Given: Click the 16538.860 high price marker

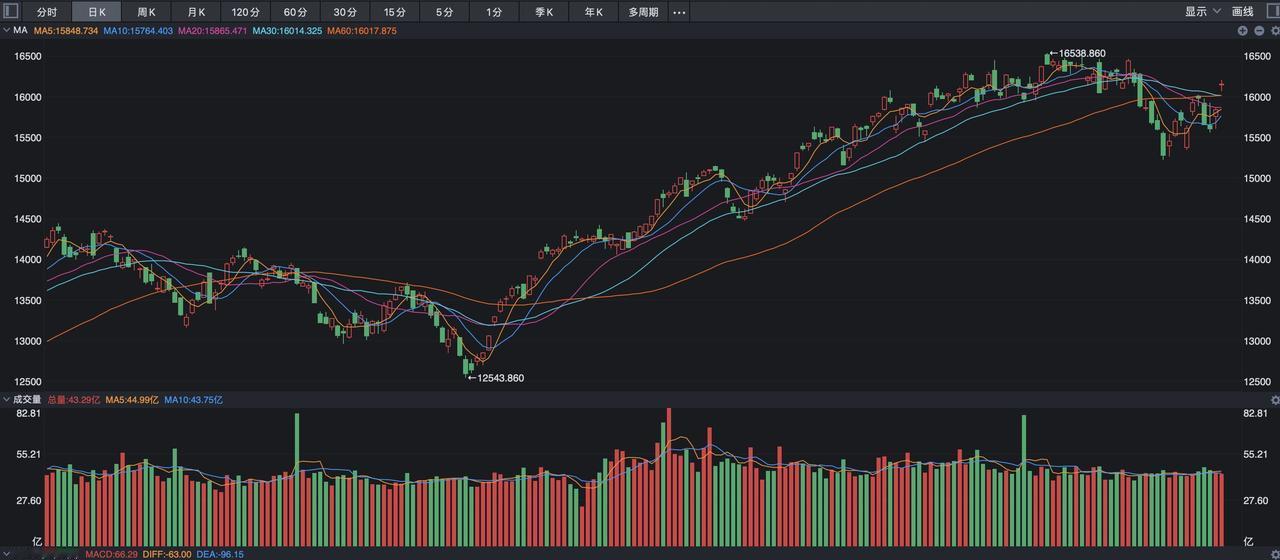Looking at the screenshot, I should pos(1077,54).
